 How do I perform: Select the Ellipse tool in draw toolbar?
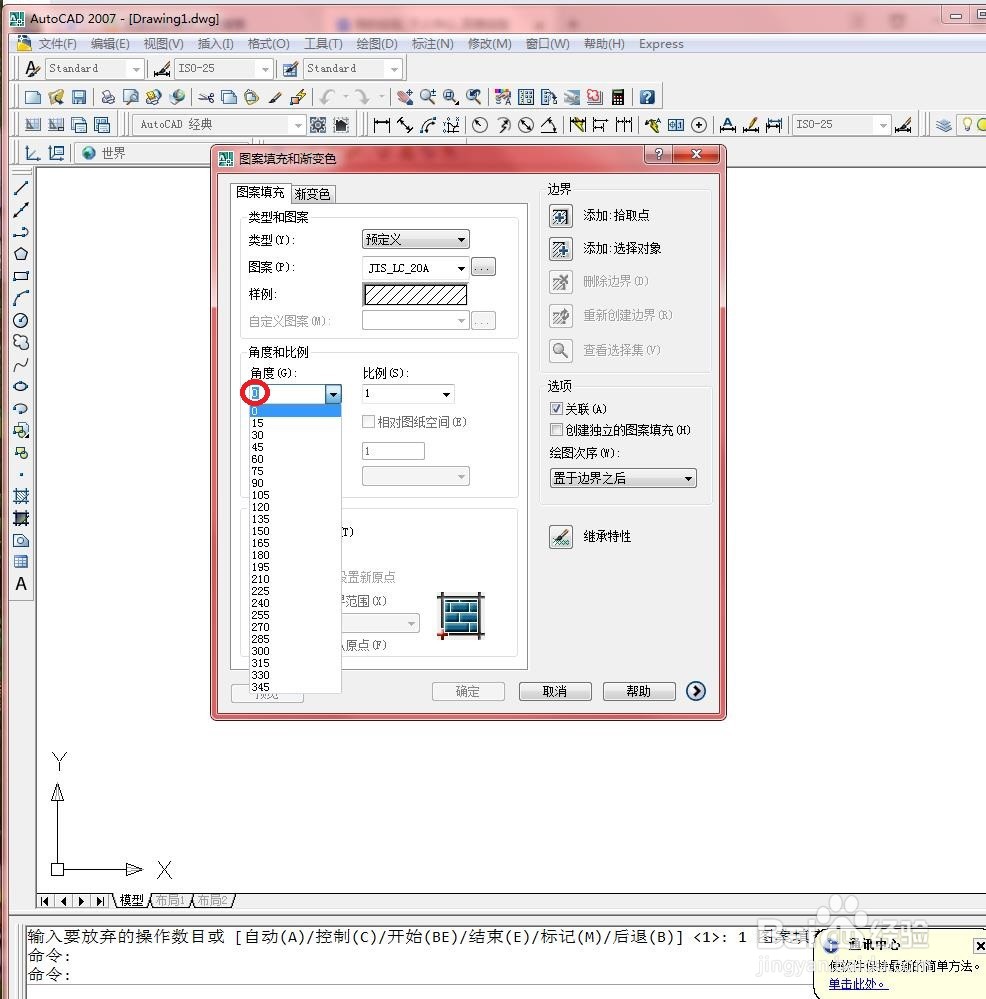click(x=21, y=386)
